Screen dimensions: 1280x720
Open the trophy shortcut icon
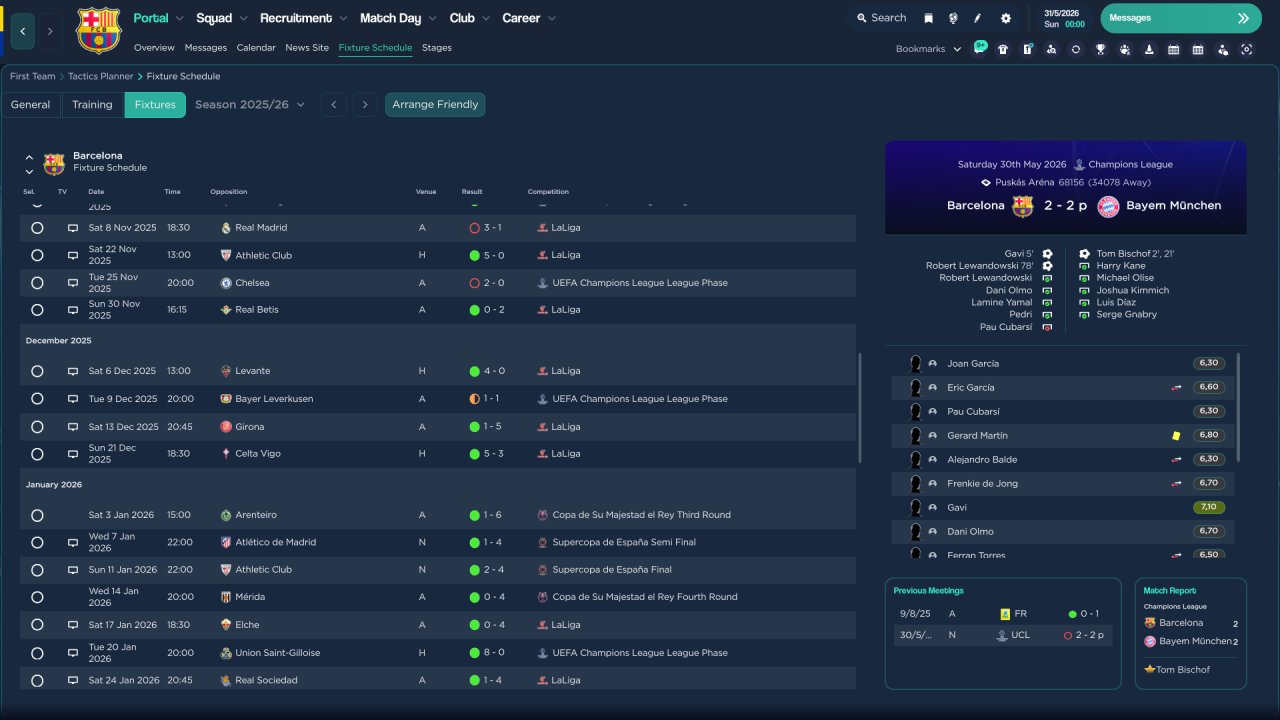click(x=1100, y=49)
